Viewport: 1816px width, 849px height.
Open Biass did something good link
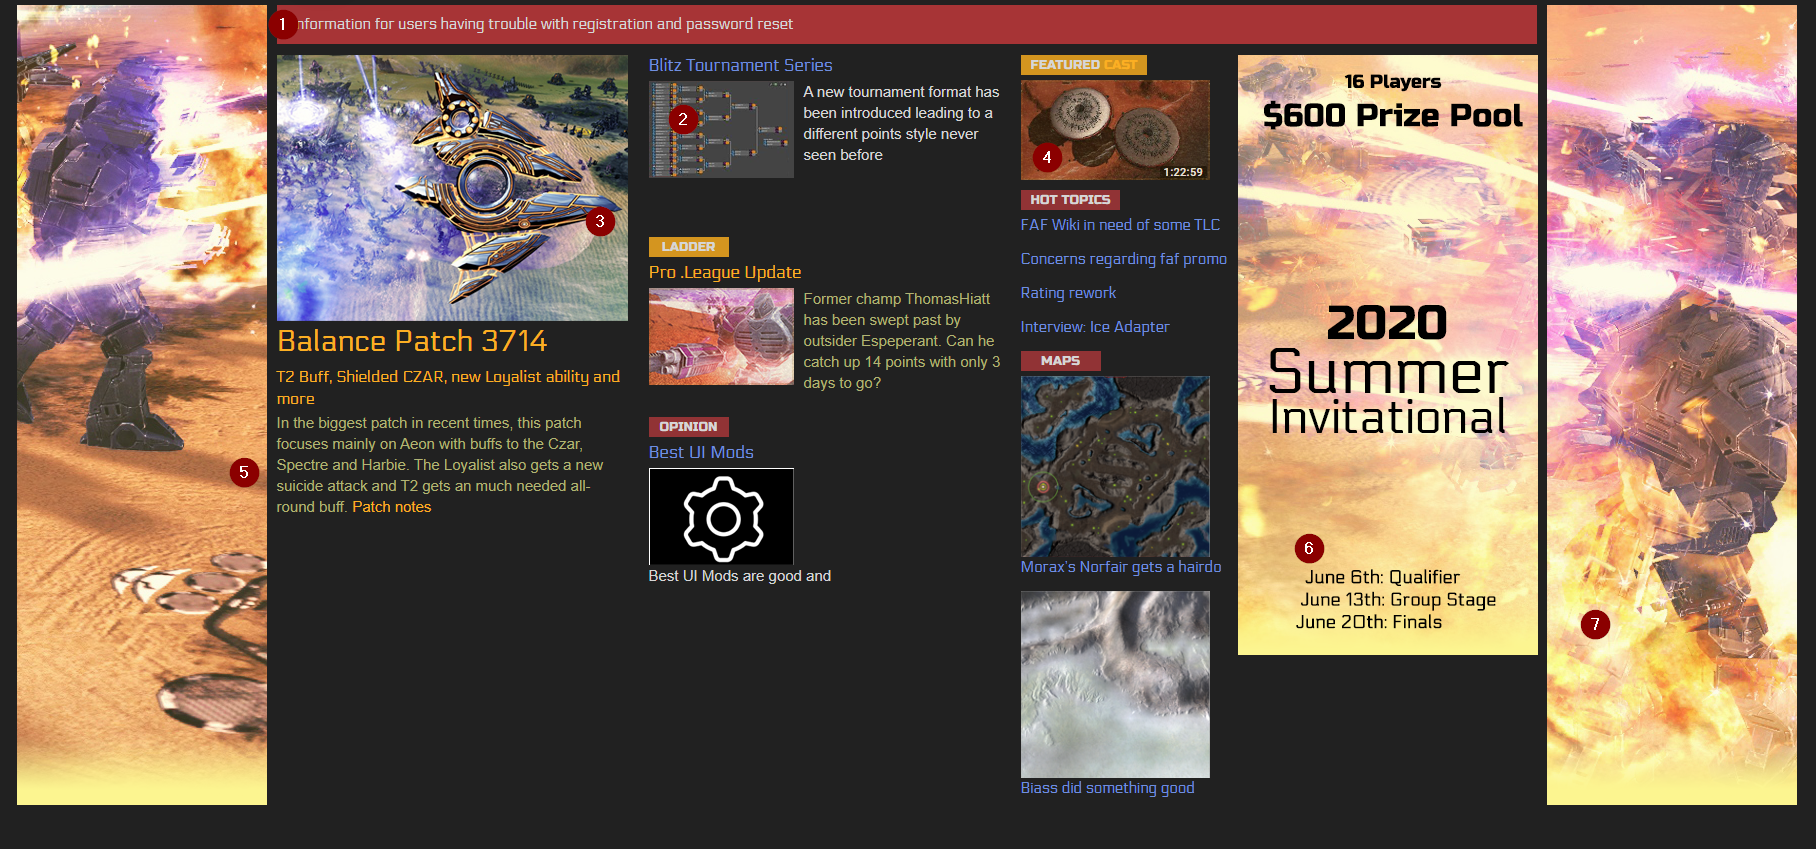tap(1107, 788)
